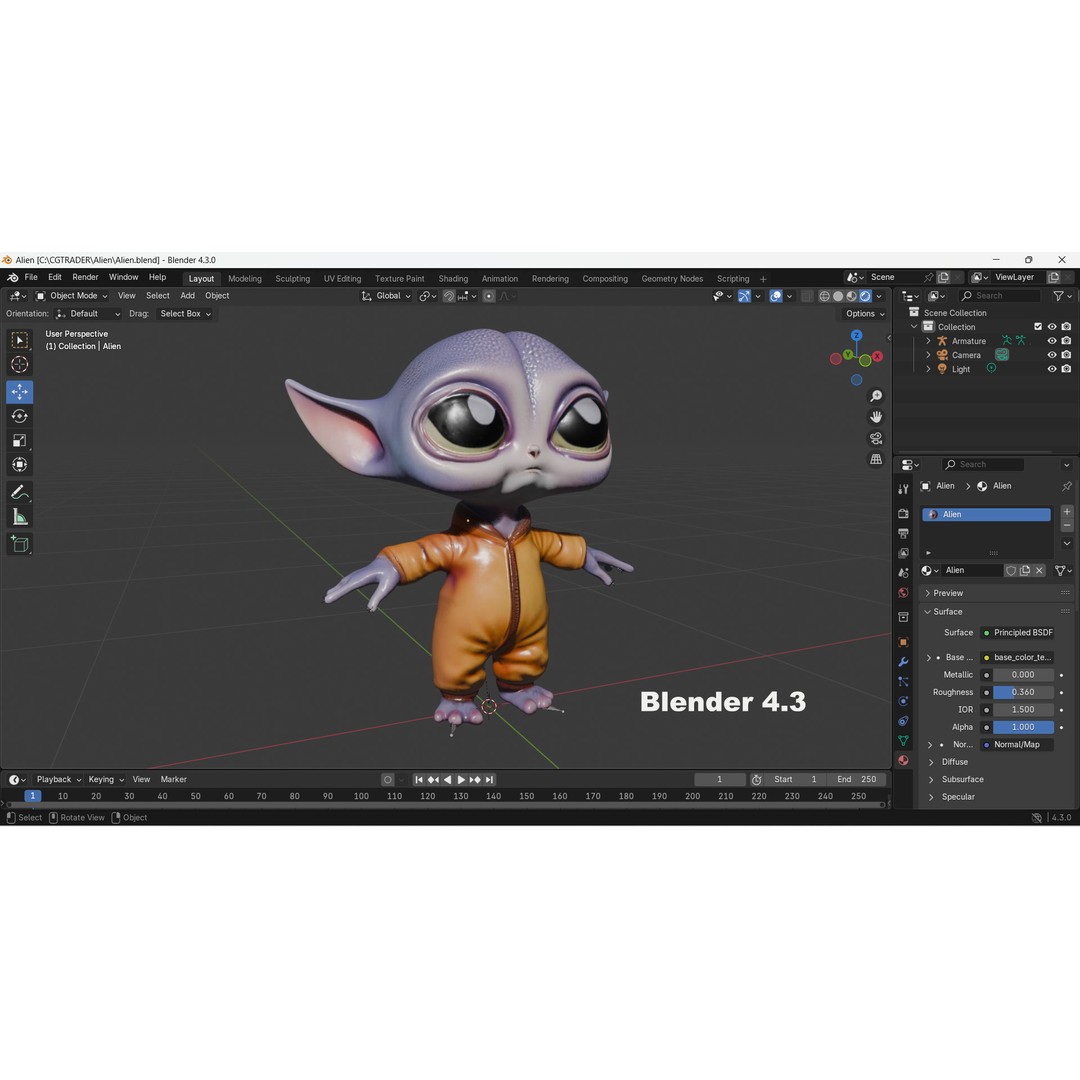Click the outliner Search field
1080x1080 pixels.
pos(999,296)
